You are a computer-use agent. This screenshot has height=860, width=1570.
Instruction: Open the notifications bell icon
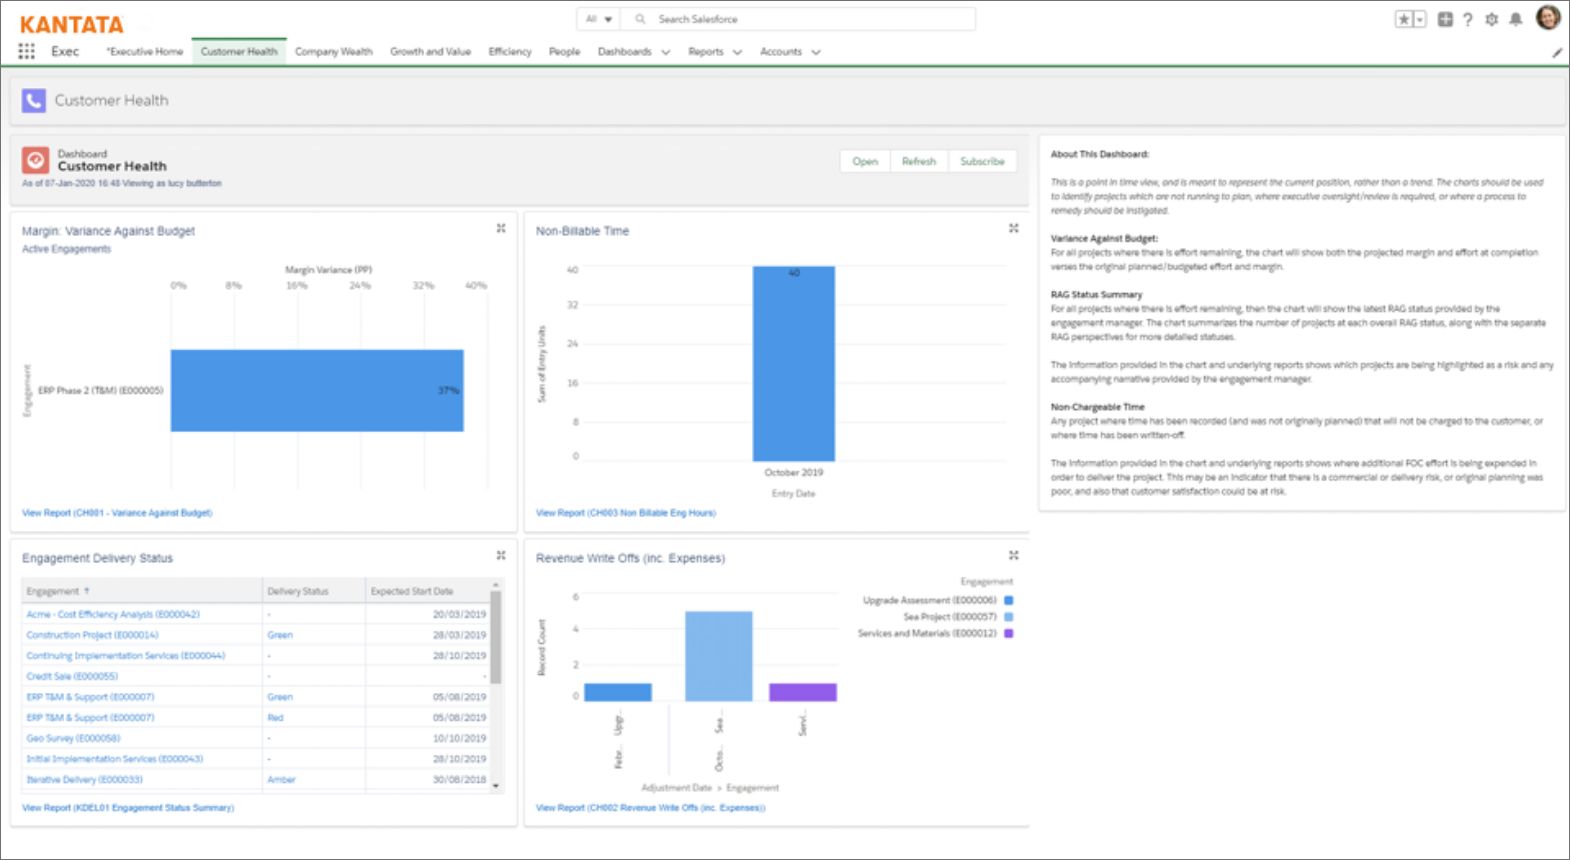(x=1516, y=19)
